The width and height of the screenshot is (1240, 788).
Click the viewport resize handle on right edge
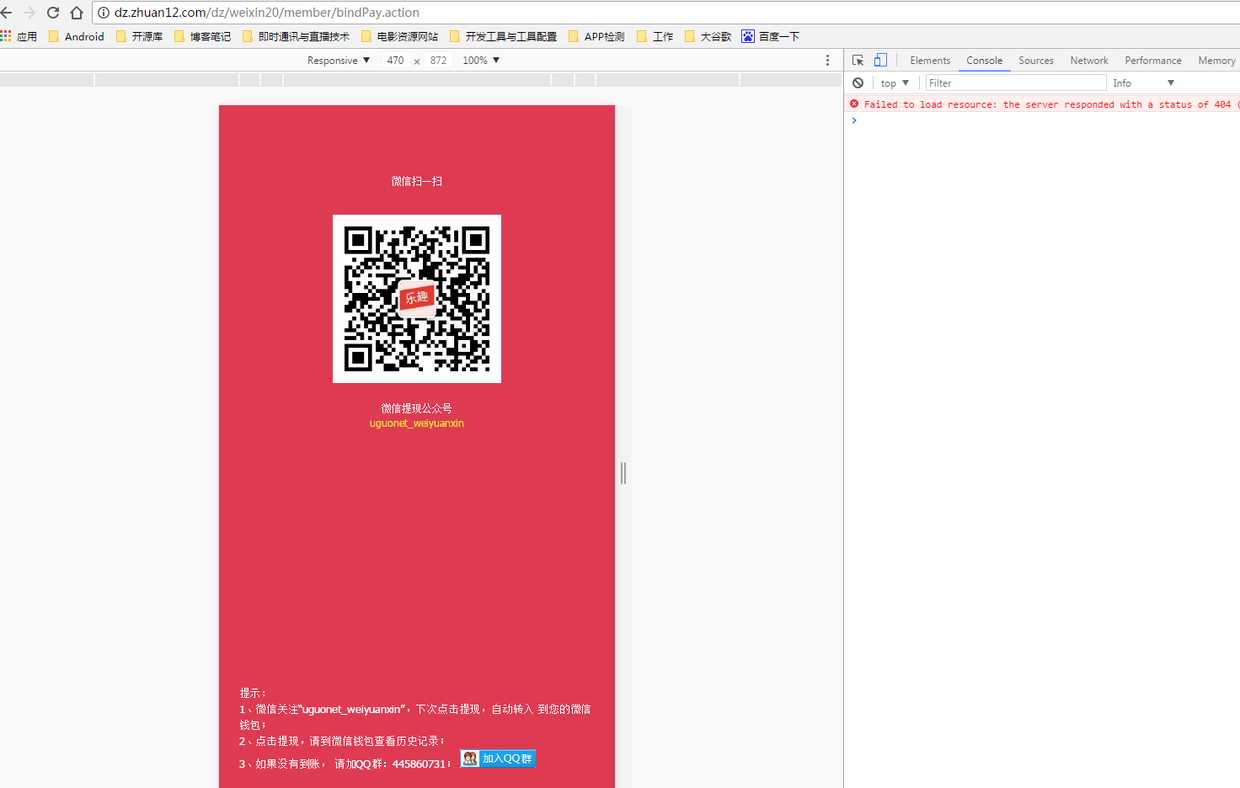pos(623,473)
